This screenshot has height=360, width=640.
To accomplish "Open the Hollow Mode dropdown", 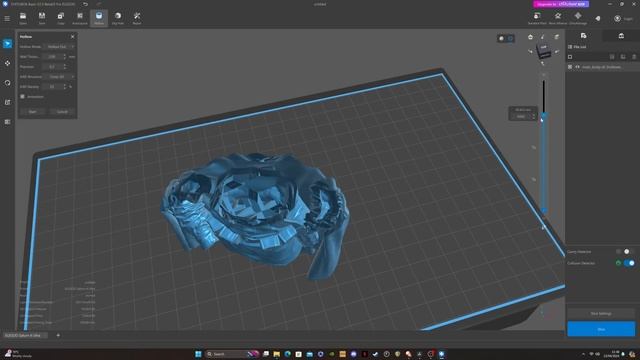I will tap(60, 47).
